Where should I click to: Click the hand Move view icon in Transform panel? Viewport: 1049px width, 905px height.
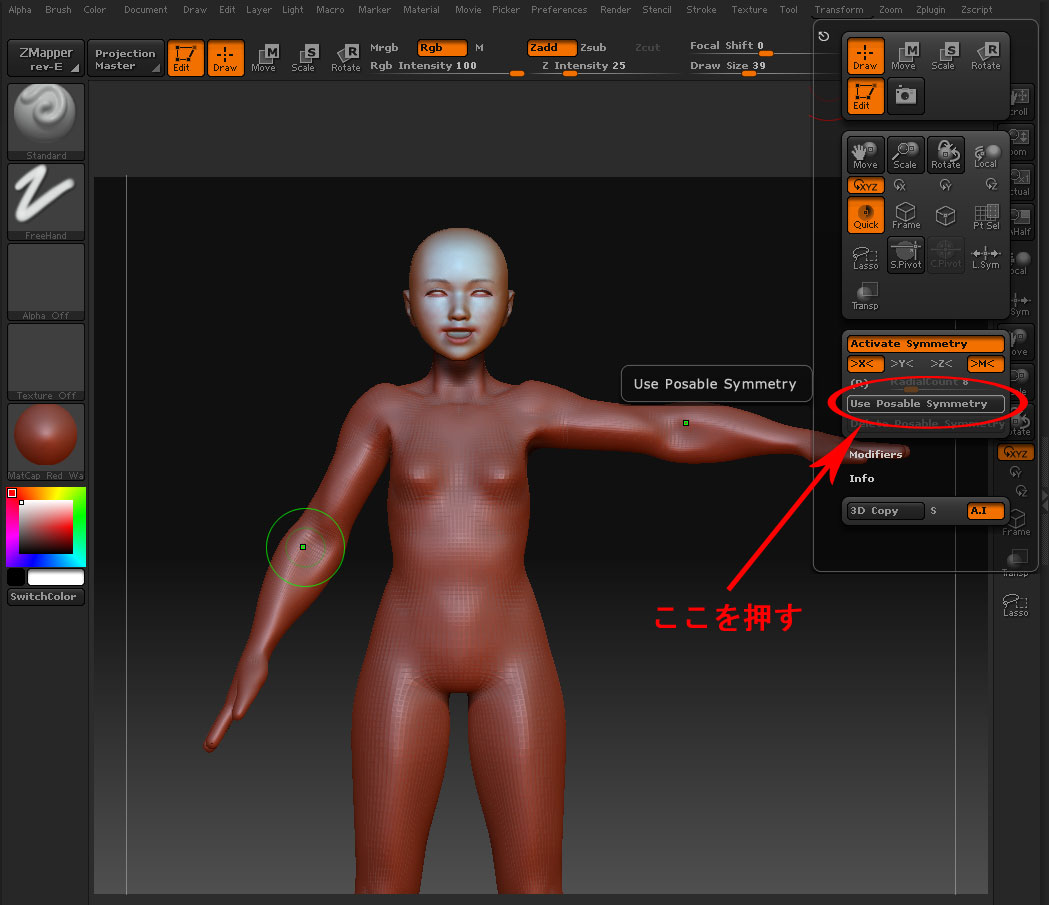click(865, 155)
